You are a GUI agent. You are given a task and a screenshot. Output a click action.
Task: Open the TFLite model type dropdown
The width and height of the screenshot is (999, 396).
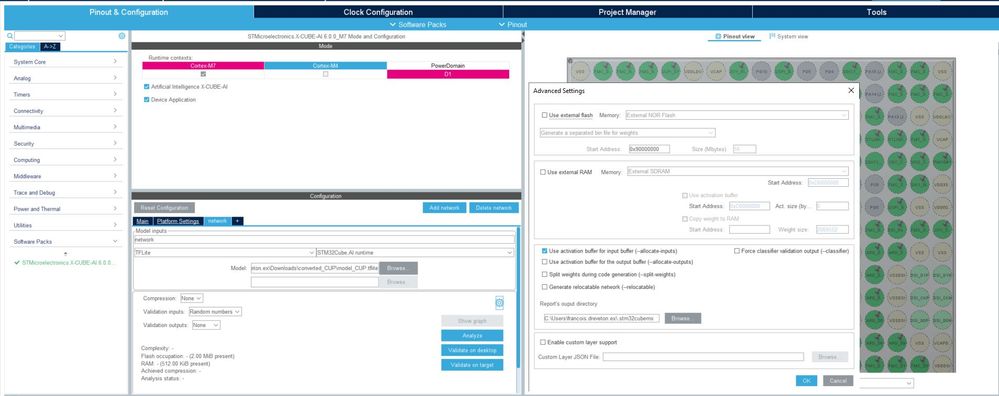[x=224, y=253]
